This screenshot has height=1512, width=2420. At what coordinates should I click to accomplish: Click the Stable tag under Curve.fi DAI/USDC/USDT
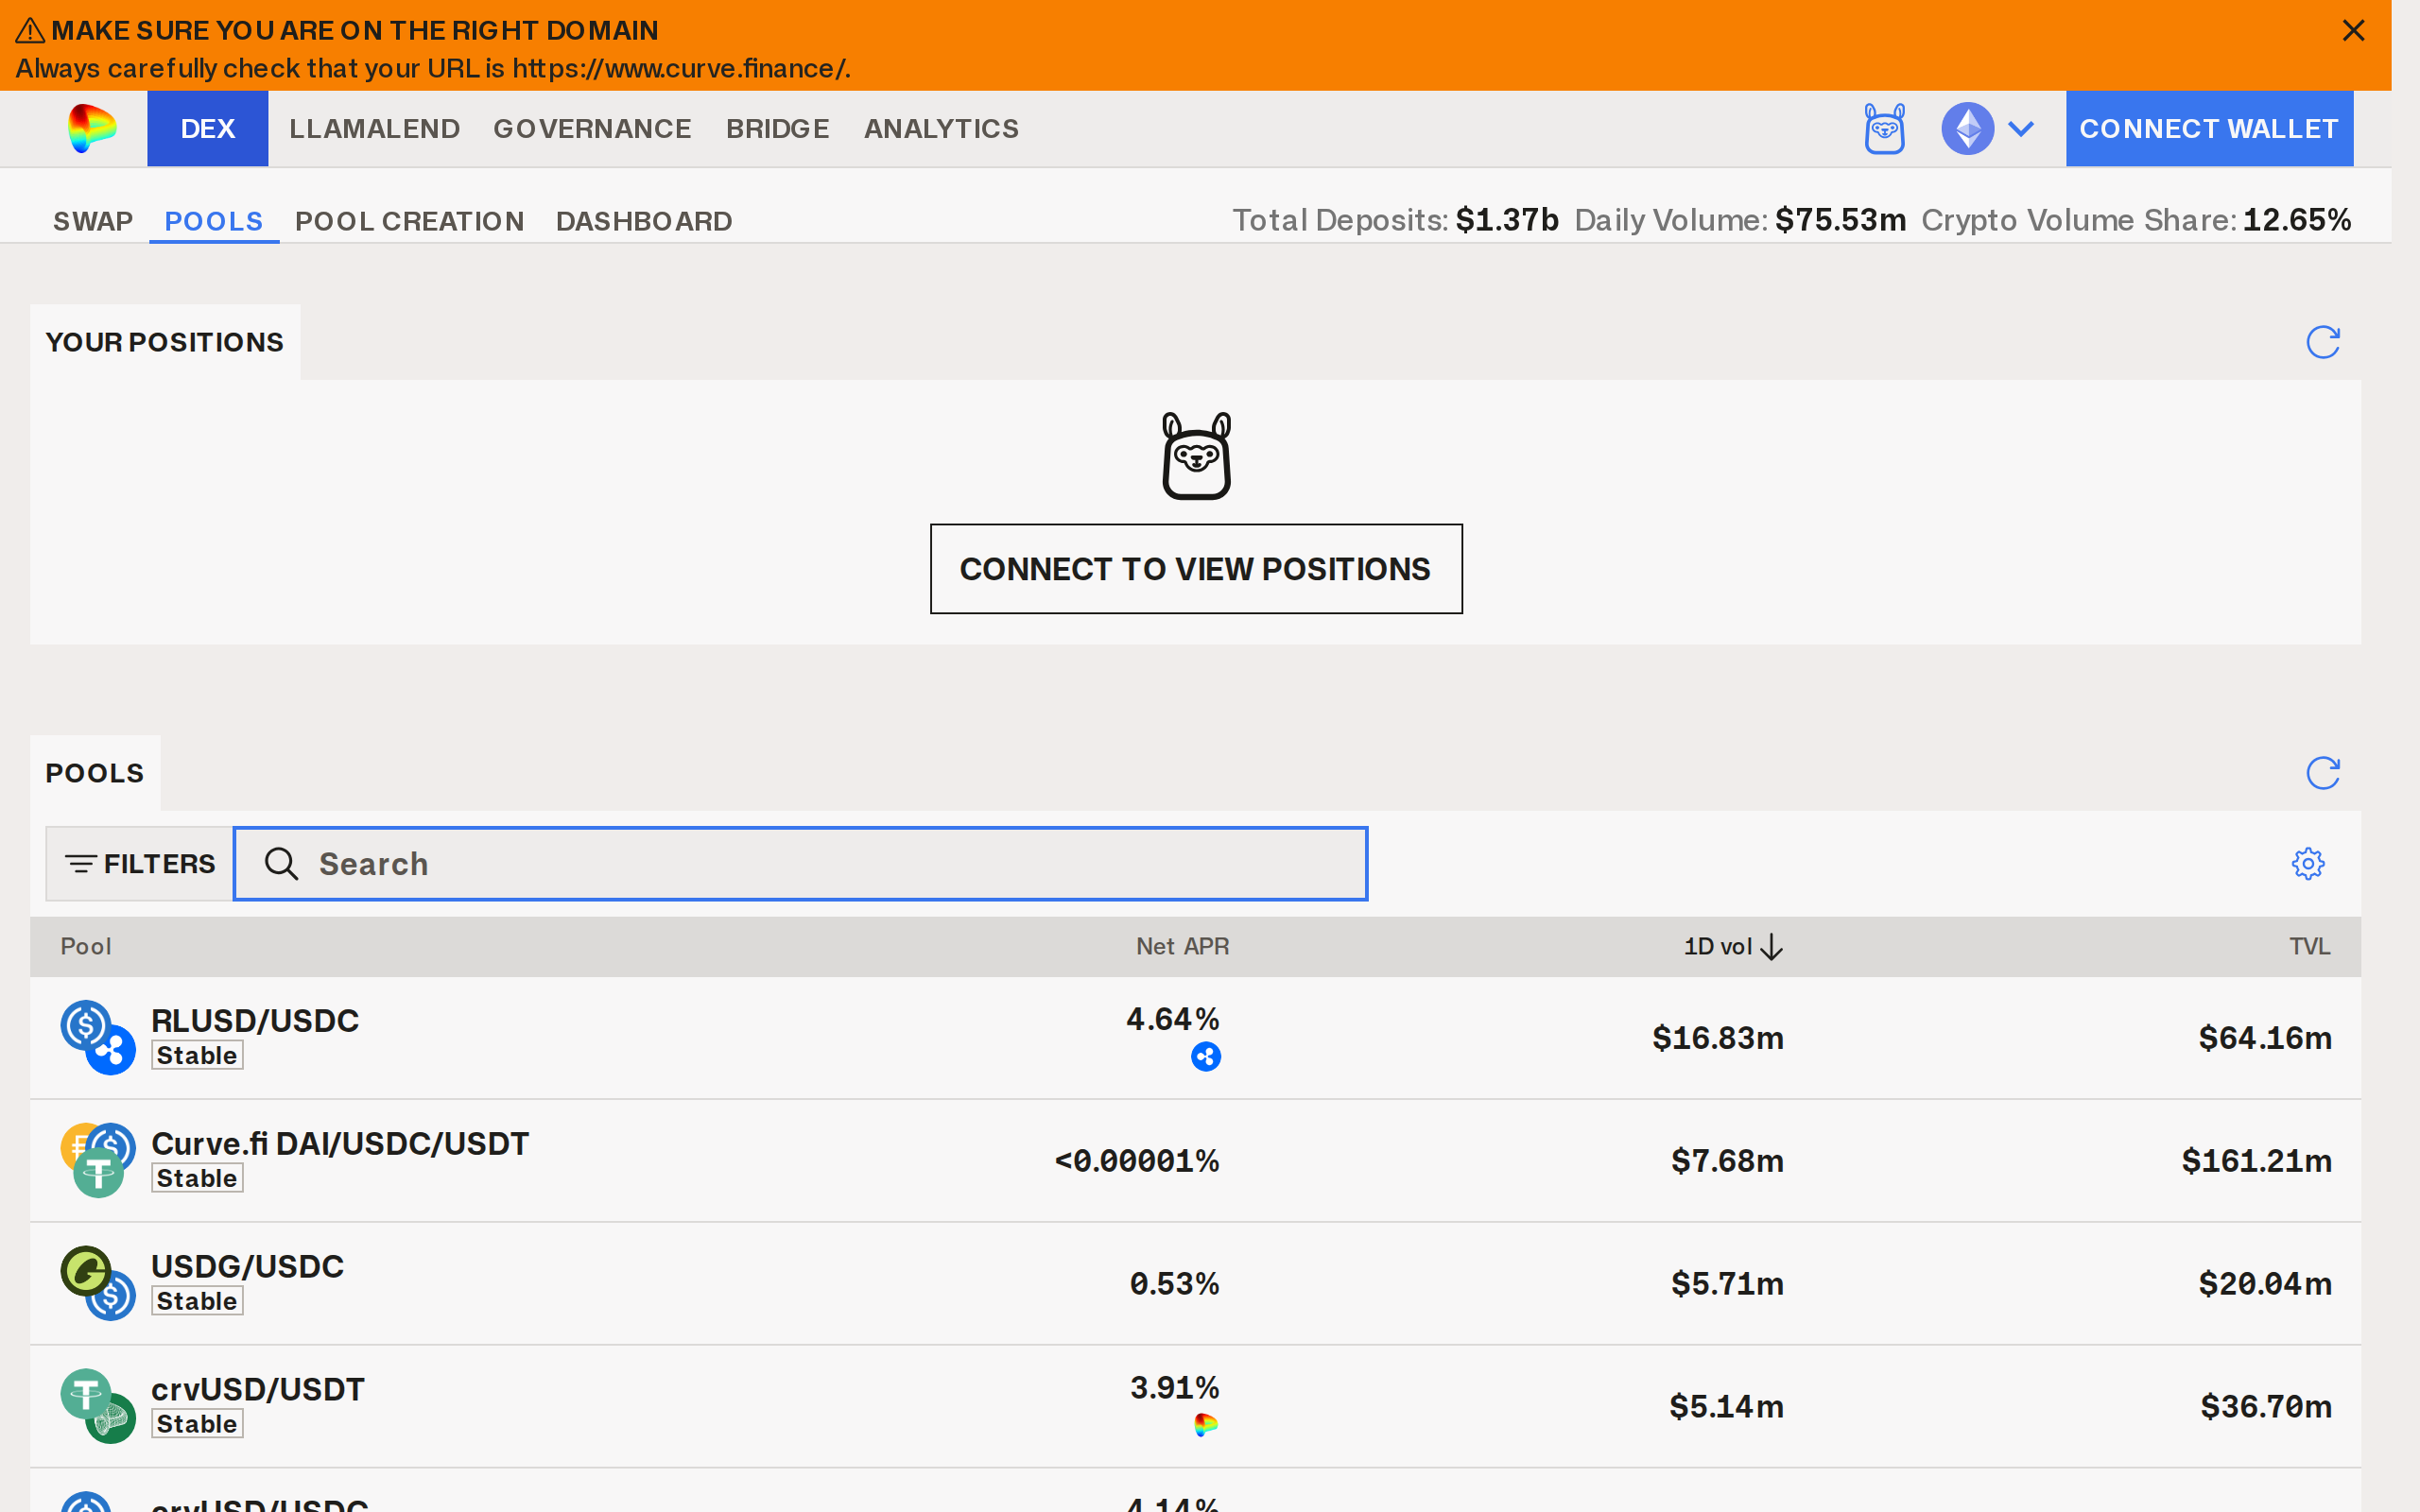pos(197,1178)
